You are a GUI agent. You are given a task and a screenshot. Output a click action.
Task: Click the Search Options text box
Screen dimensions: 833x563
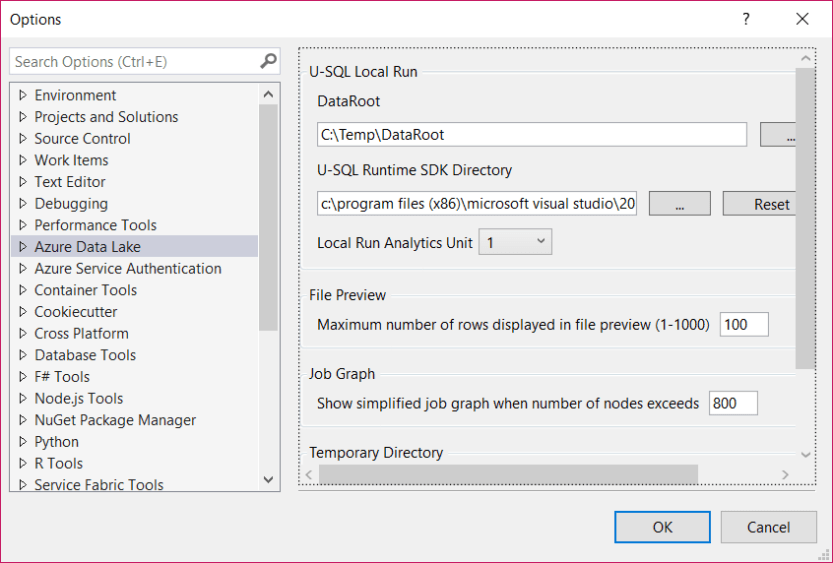[x=134, y=62]
